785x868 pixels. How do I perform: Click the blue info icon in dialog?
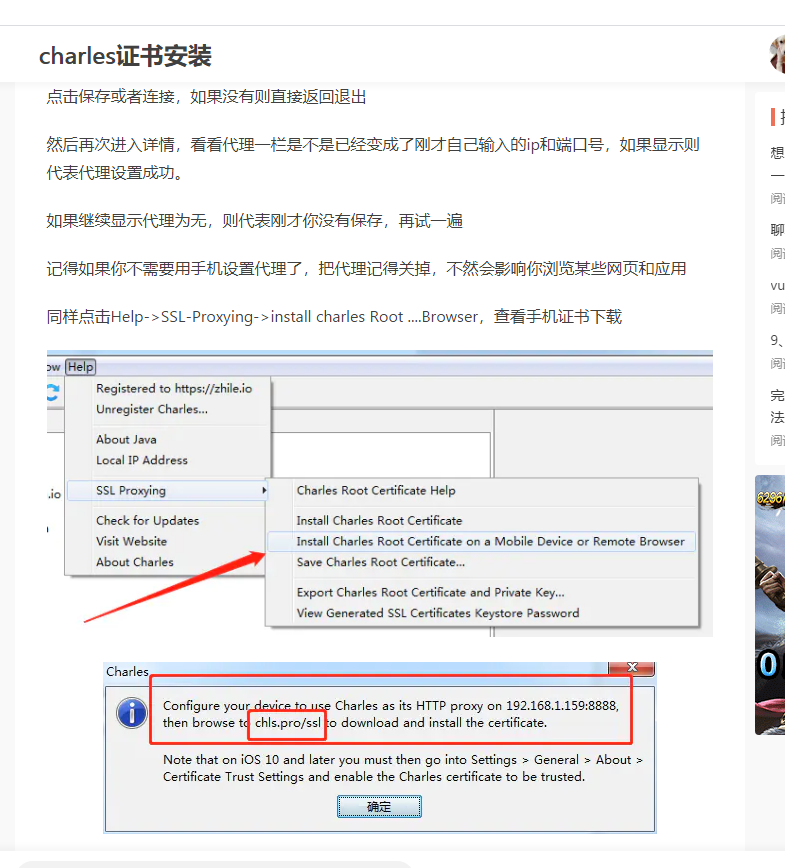click(x=132, y=713)
